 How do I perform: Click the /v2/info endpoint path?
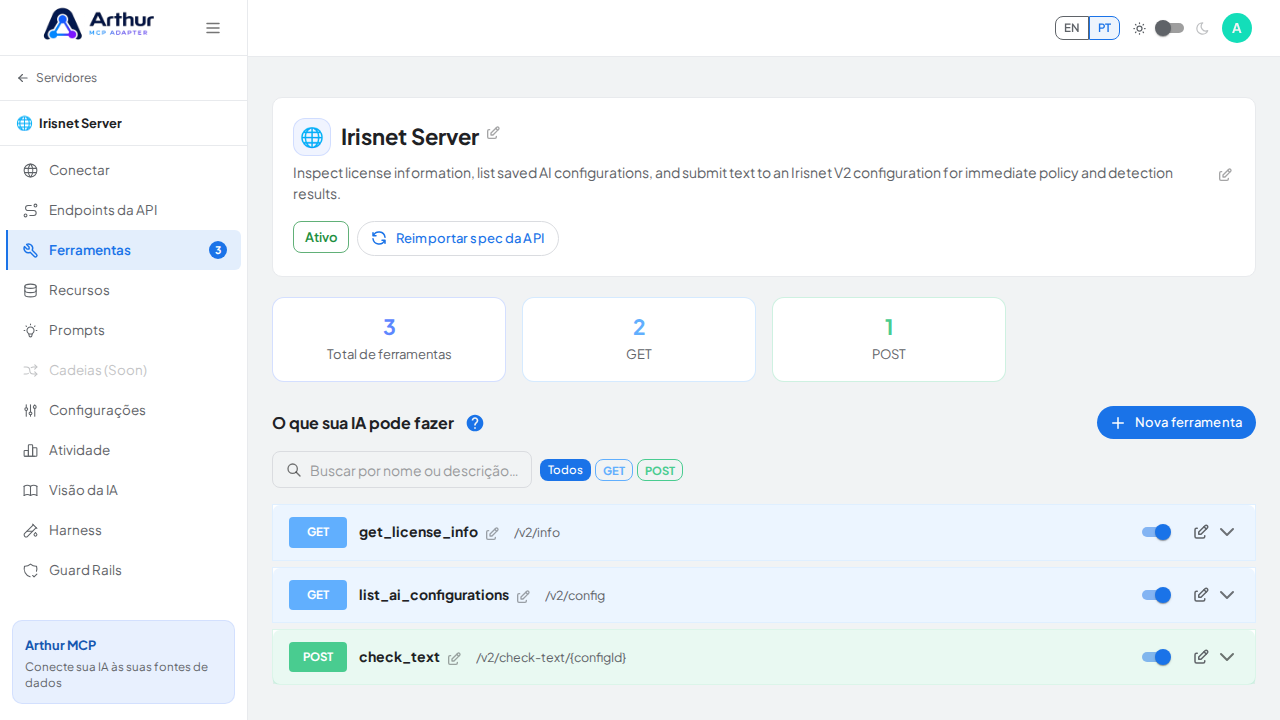coord(537,533)
